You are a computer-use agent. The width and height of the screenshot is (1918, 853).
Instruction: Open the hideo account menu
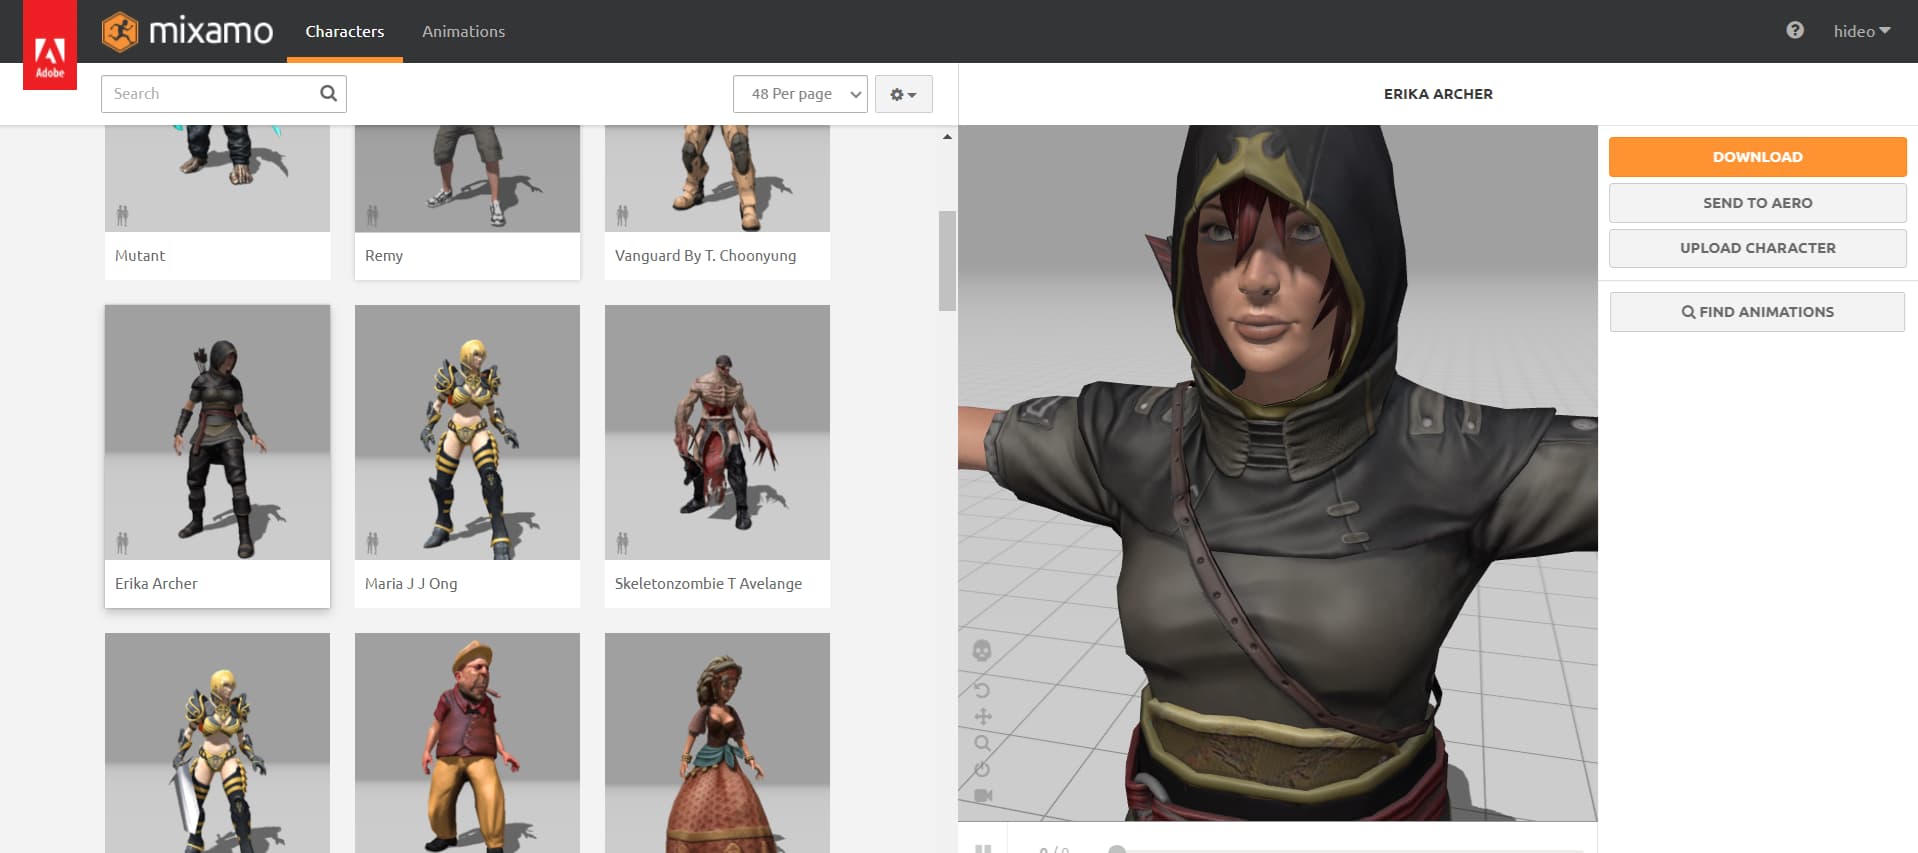click(1861, 31)
